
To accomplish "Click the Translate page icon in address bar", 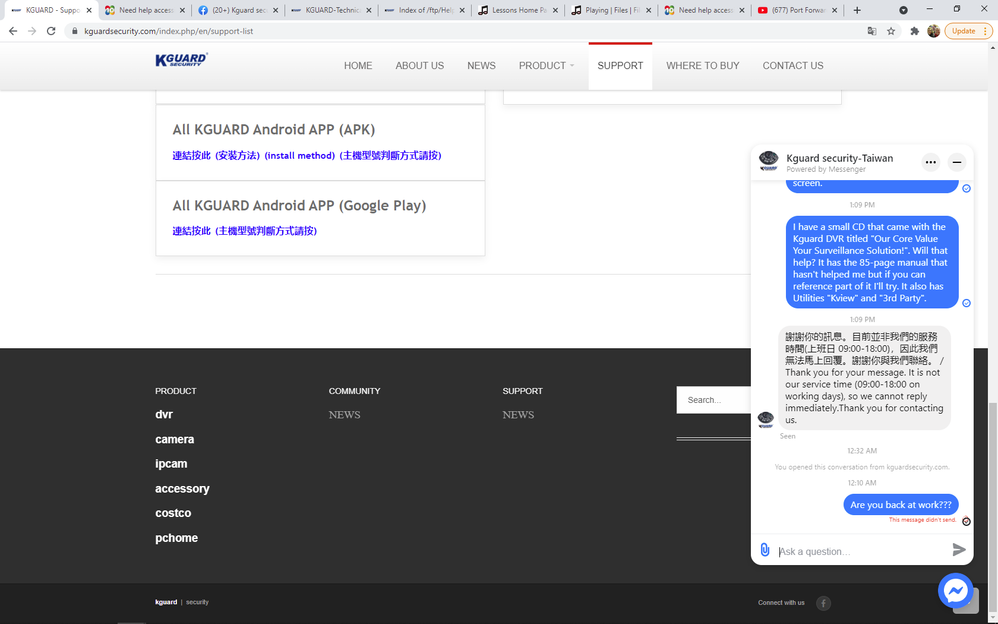I will click(x=872, y=31).
